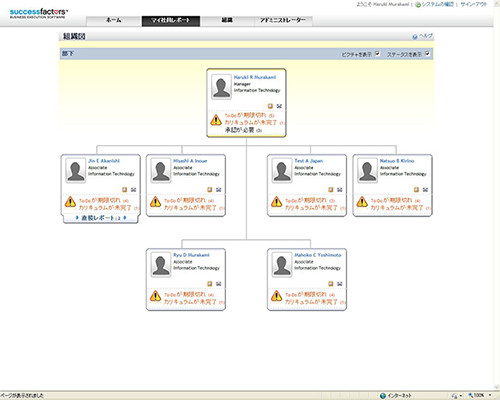
Task: Click the org chart icon on Mahoko Yoshimoto's card
Action: [x=340, y=284]
